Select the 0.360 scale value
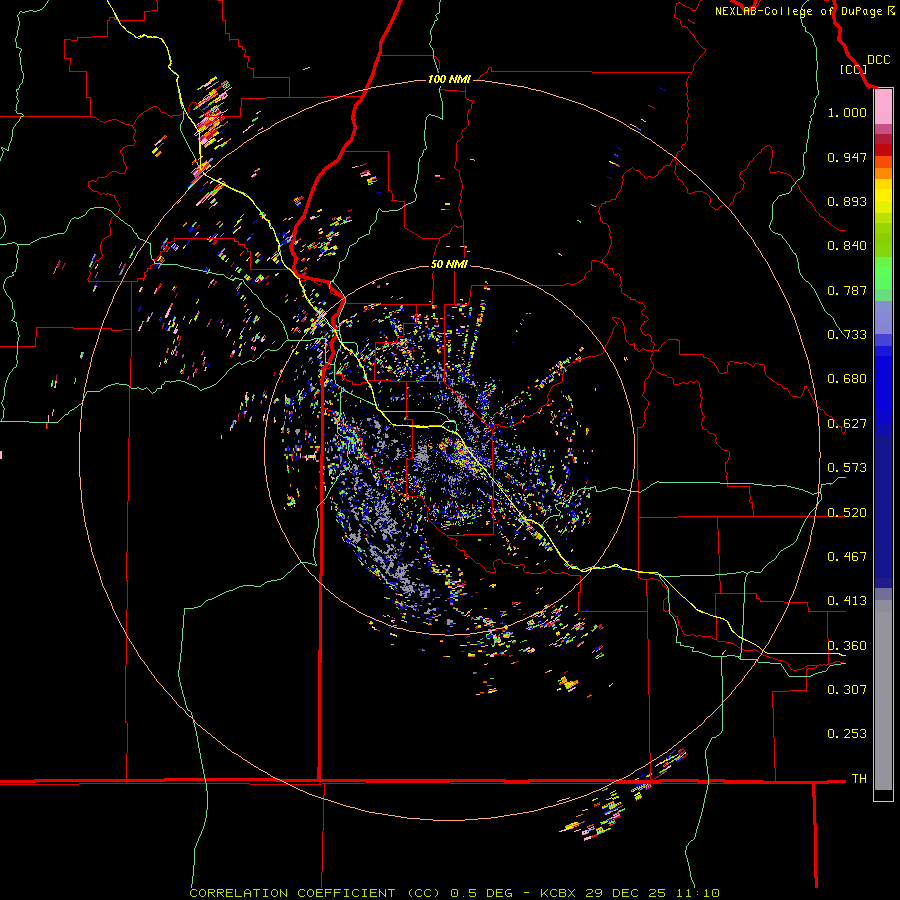The image size is (900, 900). click(x=847, y=646)
